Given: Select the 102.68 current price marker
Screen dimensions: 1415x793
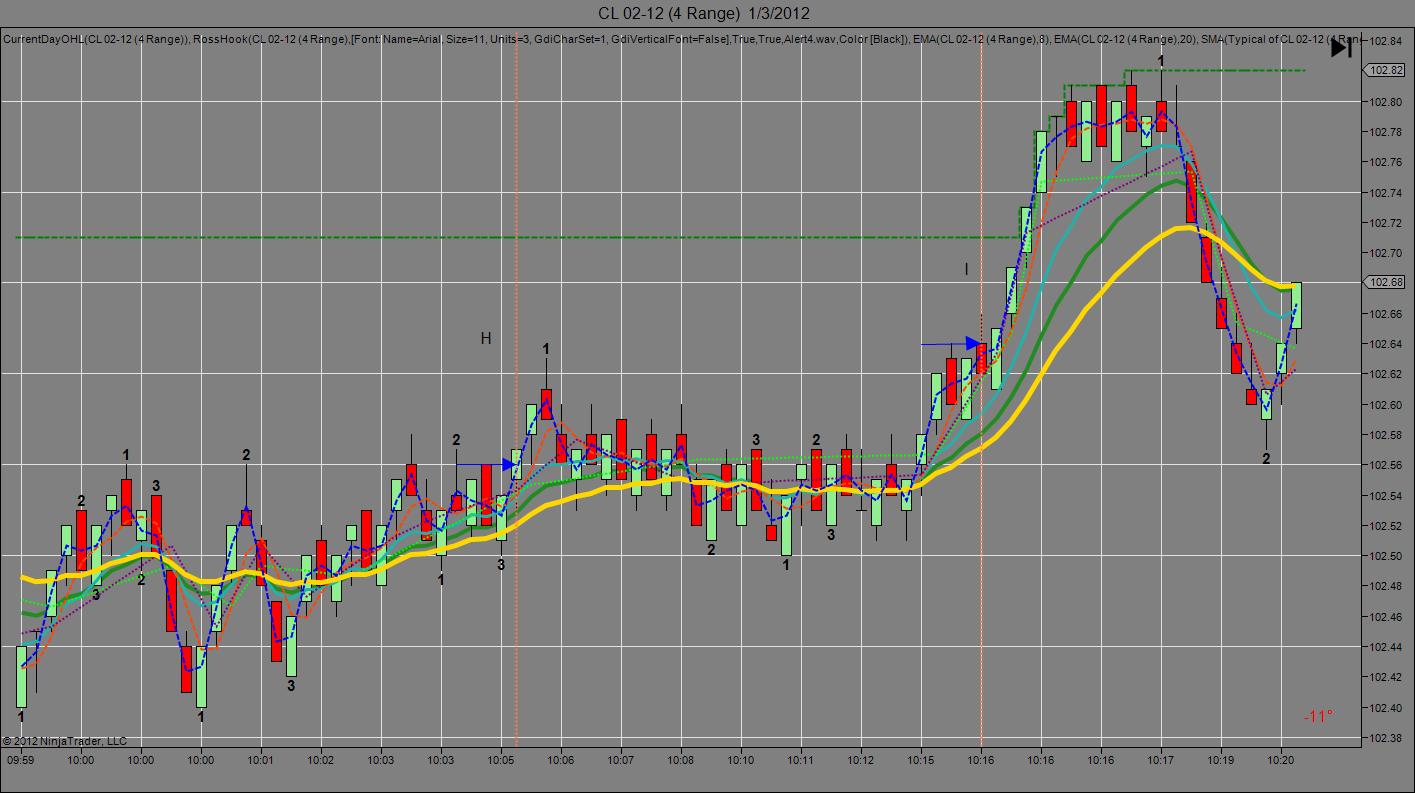Looking at the screenshot, I should pos(1386,282).
